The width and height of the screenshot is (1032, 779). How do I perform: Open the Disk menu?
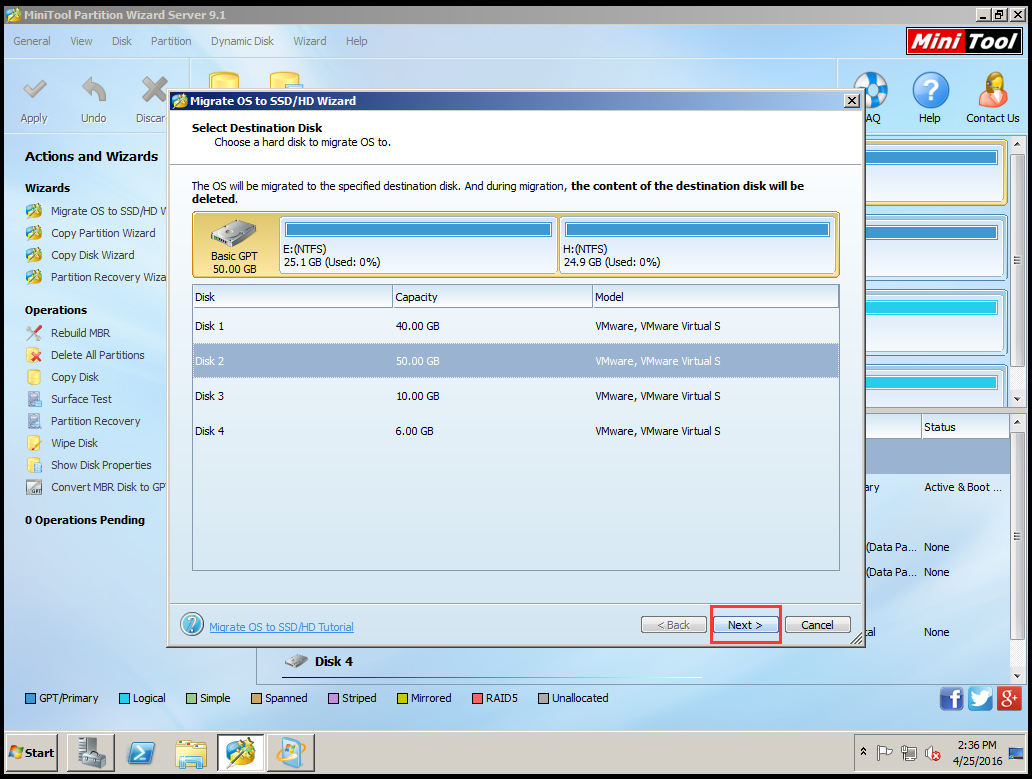click(122, 41)
